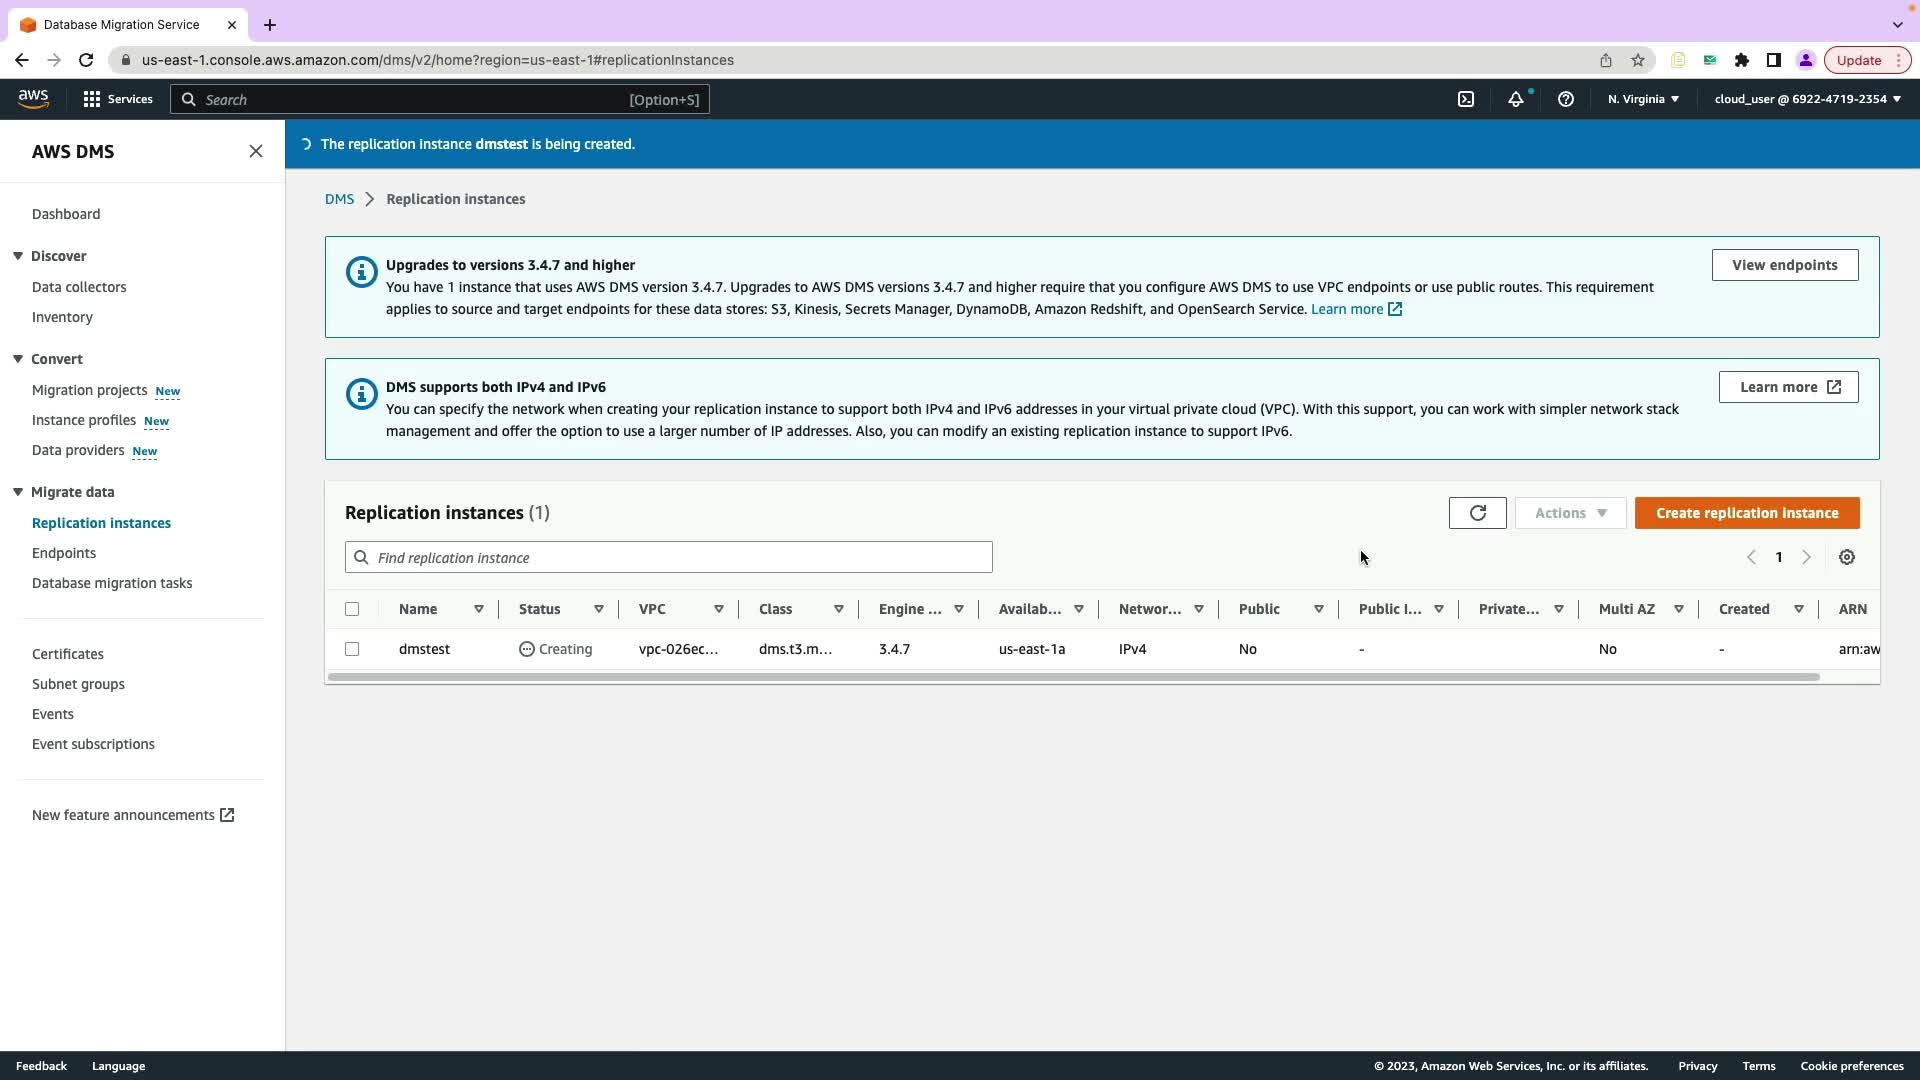Close the AWS DMS side navigation

tap(256, 151)
